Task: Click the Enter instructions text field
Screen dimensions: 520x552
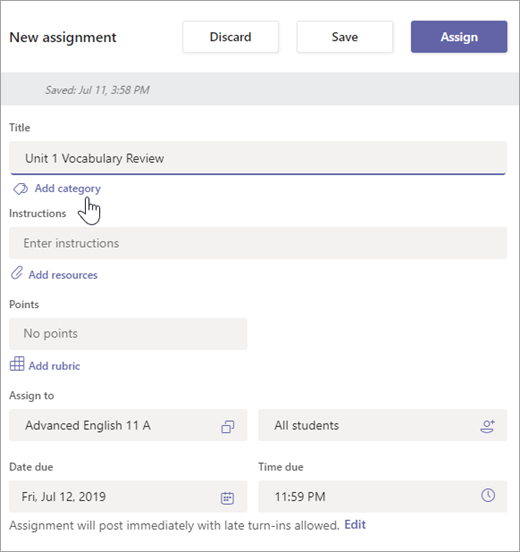Action: click(258, 243)
